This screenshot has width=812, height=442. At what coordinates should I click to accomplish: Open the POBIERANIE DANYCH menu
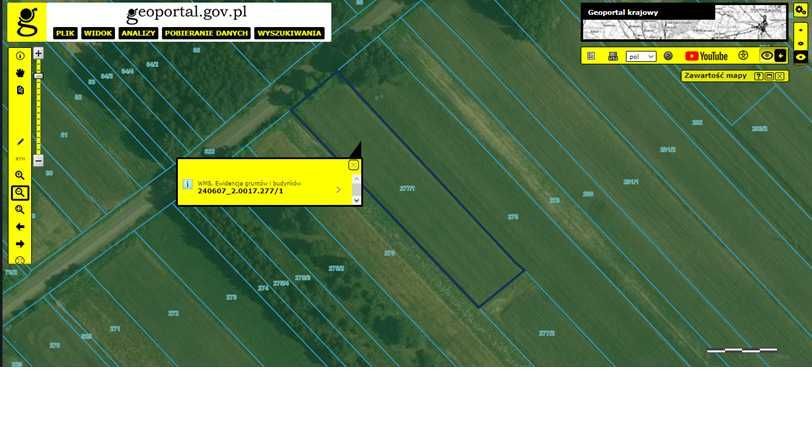click(x=206, y=33)
